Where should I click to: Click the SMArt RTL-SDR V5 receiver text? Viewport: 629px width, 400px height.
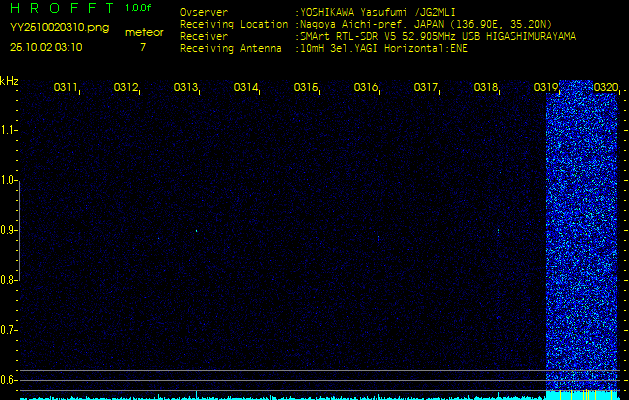click(438, 37)
